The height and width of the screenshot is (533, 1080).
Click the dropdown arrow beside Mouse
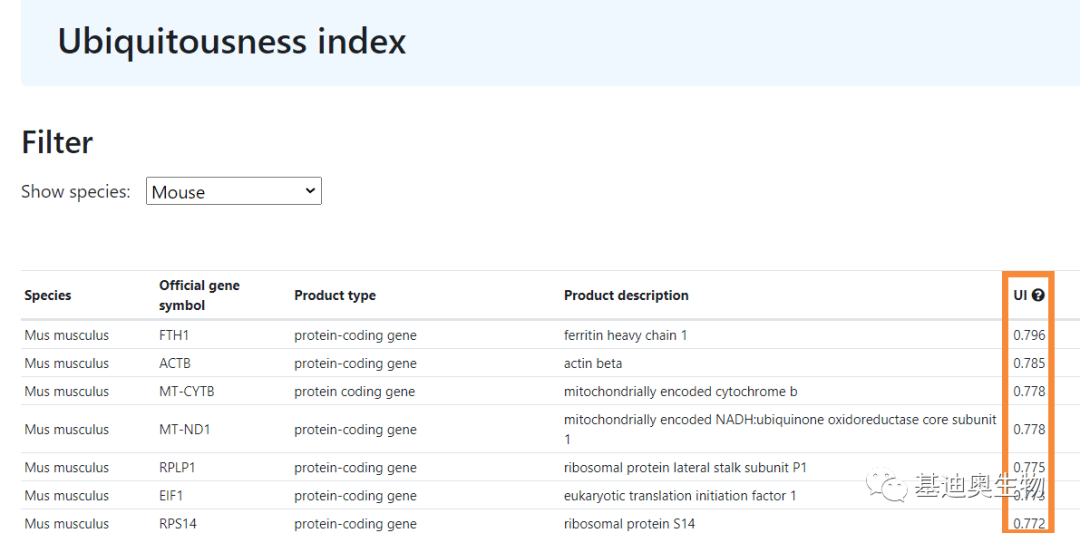(310, 191)
